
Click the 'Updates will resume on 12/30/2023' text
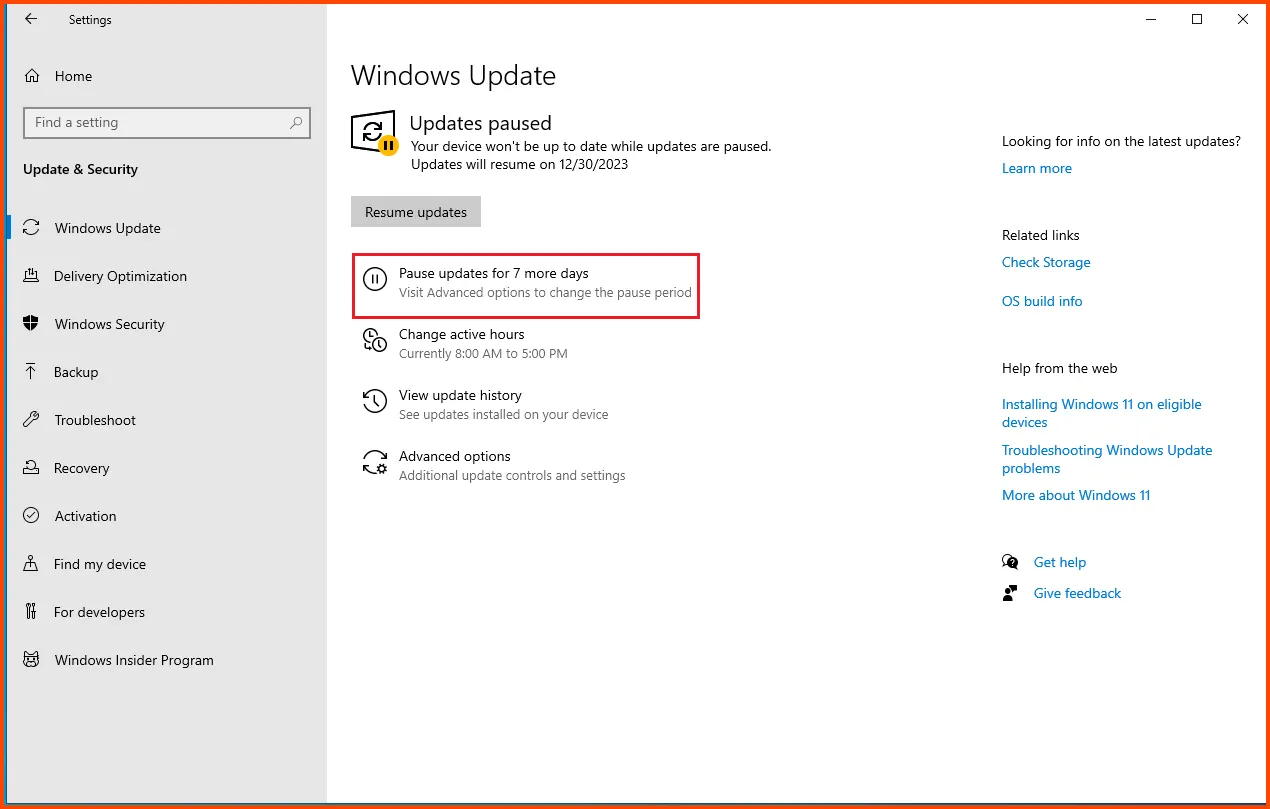[x=520, y=164]
